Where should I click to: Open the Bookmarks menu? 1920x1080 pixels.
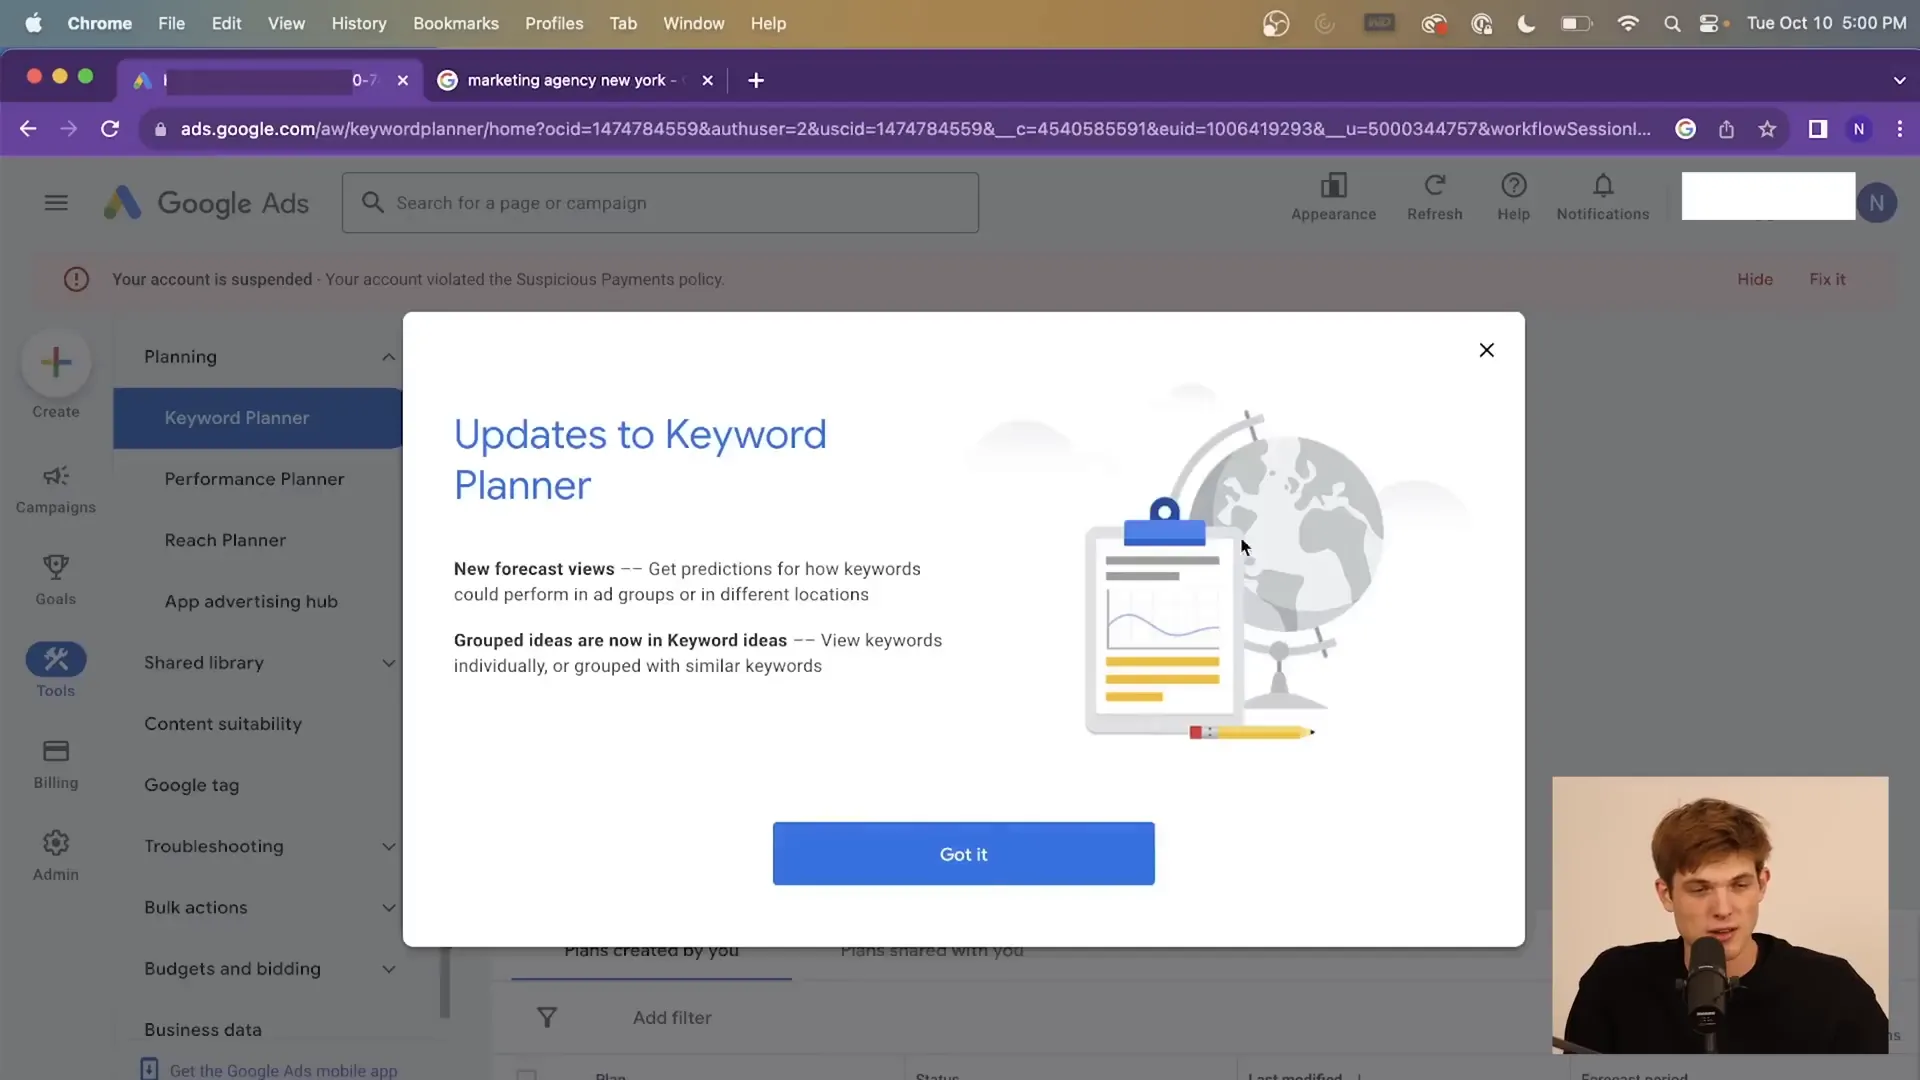[x=455, y=23]
